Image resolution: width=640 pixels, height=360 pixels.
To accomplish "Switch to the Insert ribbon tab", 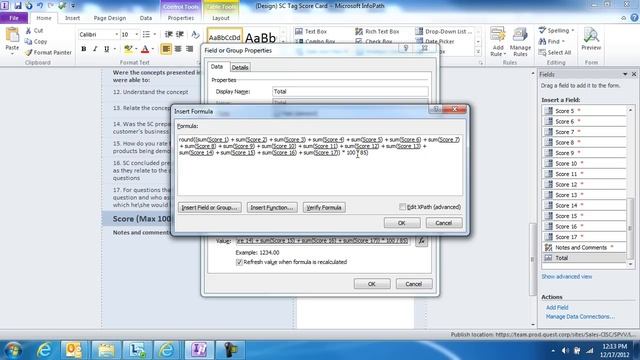I will (x=72, y=18).
